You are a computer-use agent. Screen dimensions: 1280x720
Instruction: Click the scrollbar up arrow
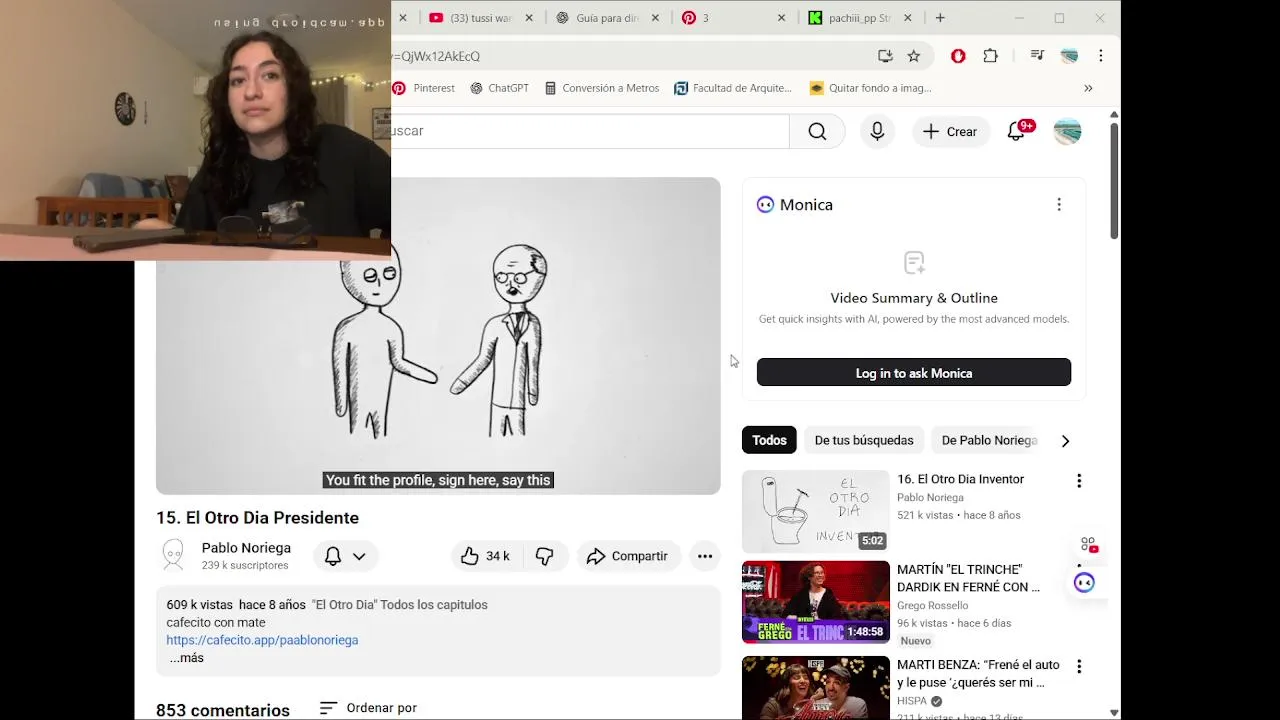pos(1114,114)
